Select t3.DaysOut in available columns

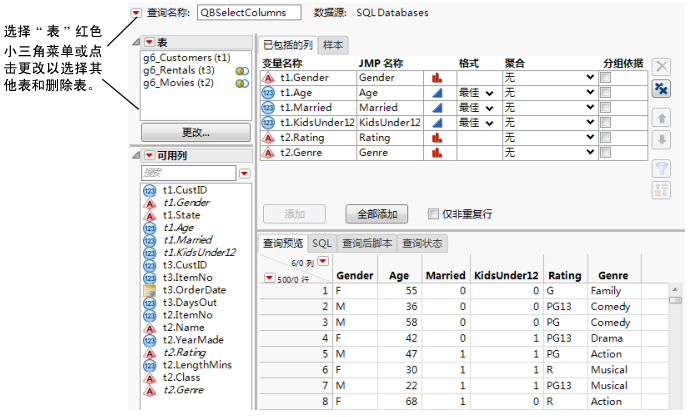[x=190, y=303]
